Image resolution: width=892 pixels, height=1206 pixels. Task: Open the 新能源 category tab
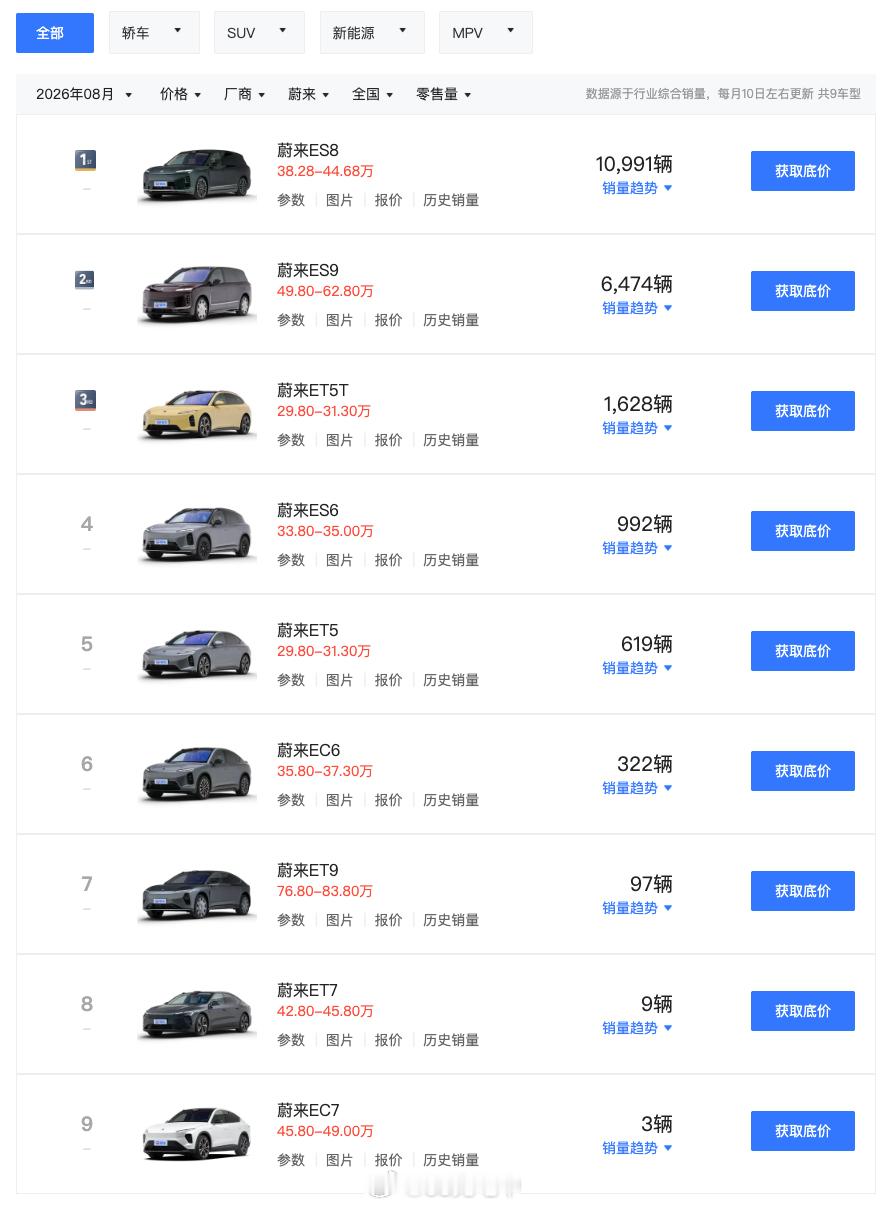372,33
